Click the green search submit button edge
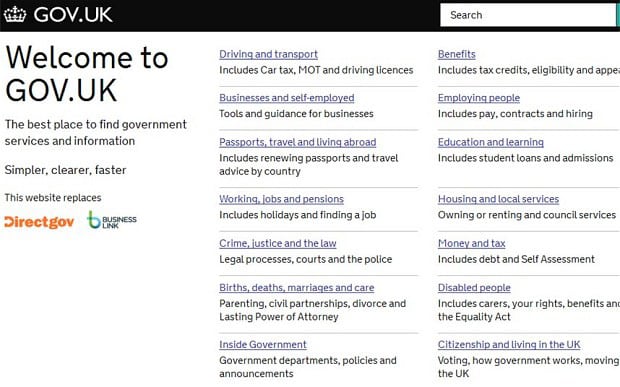Viewport: 620px width, 387px height. tap(618, 15)
